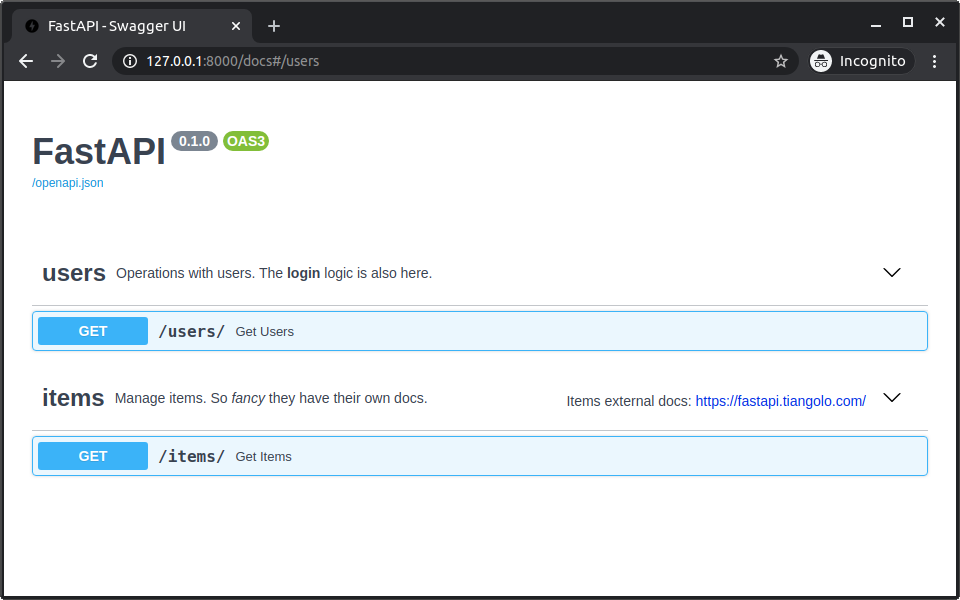
Task: Click the blue OAS3 version badge
Action: 245,141
